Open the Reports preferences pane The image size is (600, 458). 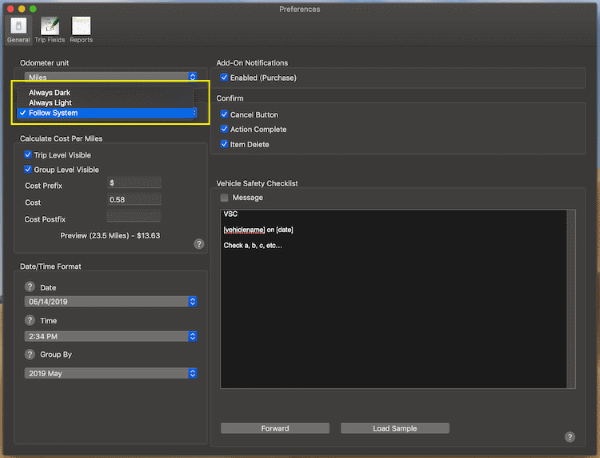coord(81,29)
